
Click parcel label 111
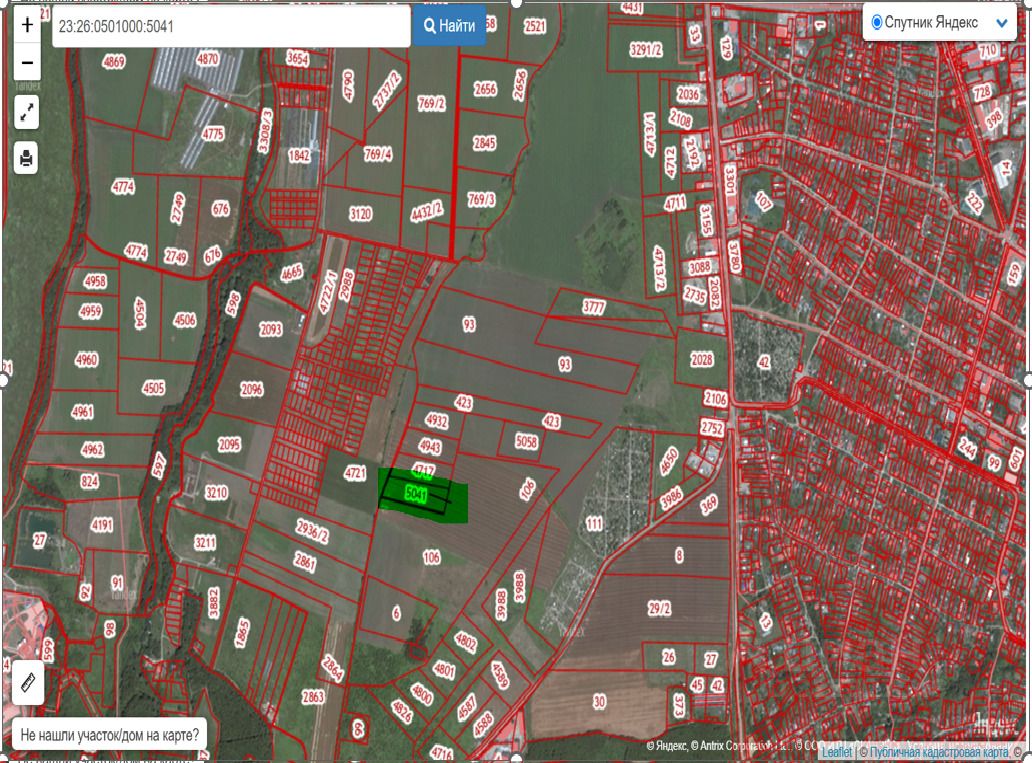point(594,523)
